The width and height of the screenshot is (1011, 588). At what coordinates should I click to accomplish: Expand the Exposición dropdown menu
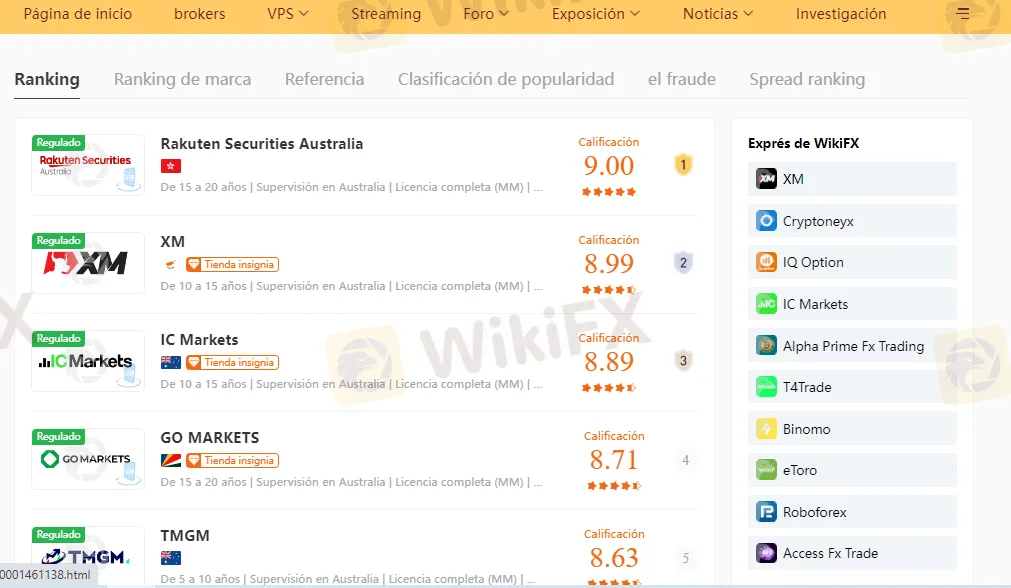pyautogui.click(x=596, y=14)
